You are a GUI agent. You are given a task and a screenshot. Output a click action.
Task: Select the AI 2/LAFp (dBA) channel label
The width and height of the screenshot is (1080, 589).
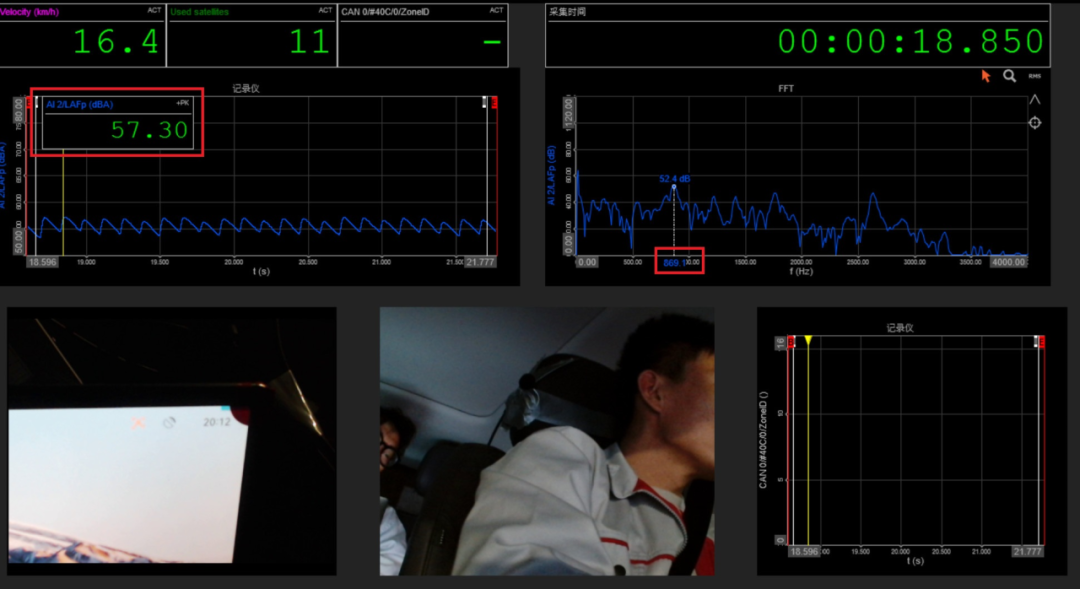tap(79, 105)
